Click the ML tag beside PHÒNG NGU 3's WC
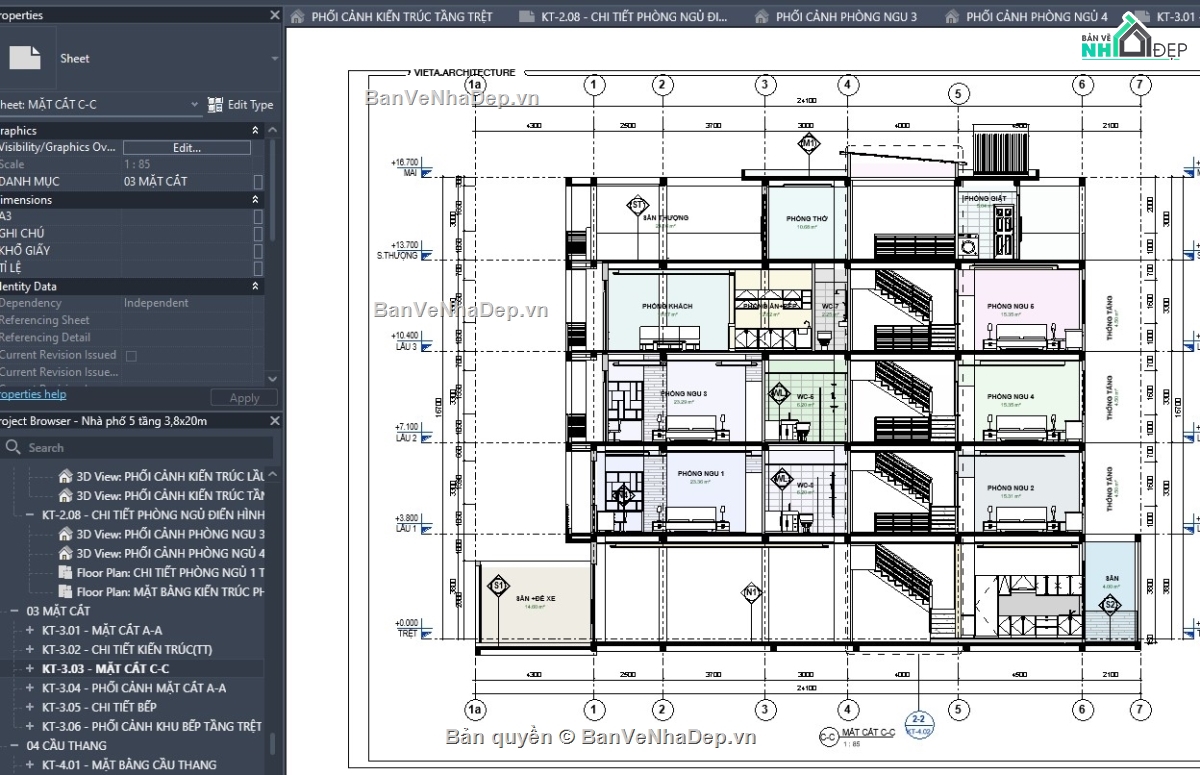The width and height of the screenshot is (1200, 775). 778,394
